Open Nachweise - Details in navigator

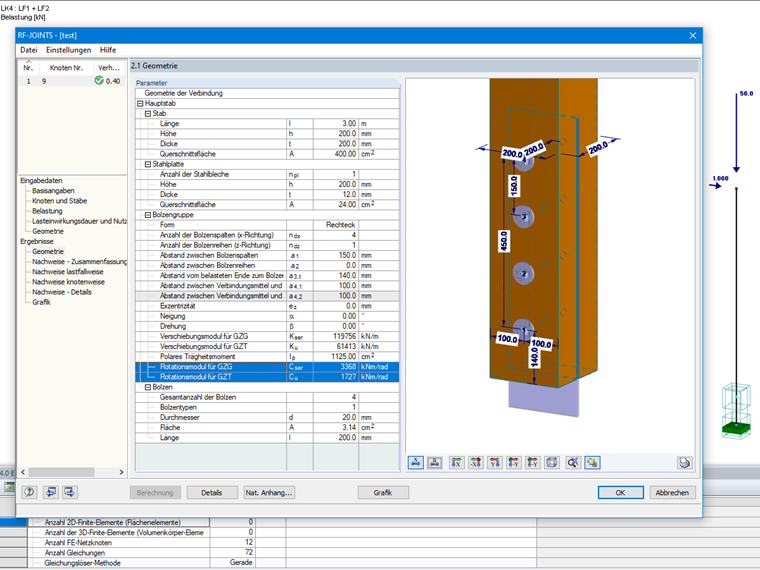[62, 292]
